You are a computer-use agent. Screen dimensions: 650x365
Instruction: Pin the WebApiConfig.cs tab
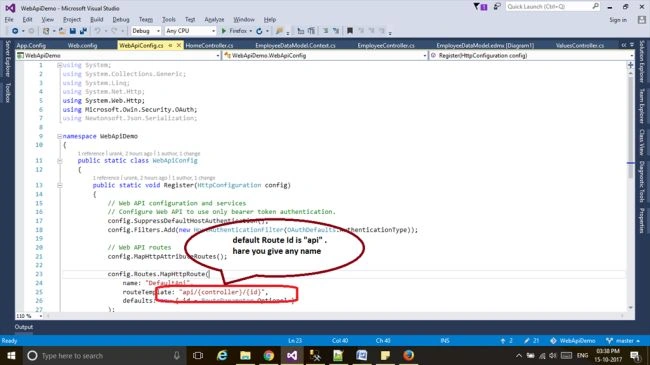(170, 45)
